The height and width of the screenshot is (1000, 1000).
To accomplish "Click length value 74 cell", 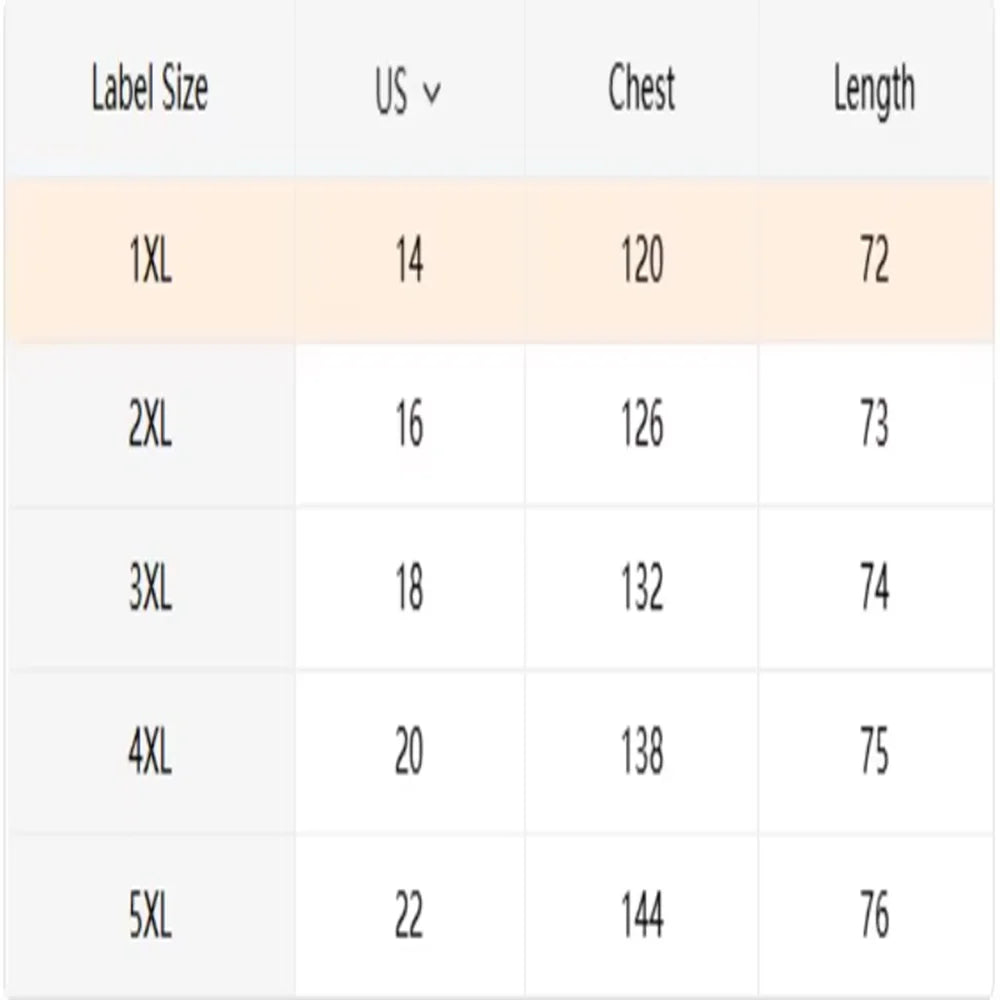I will (x=874, y=589).
